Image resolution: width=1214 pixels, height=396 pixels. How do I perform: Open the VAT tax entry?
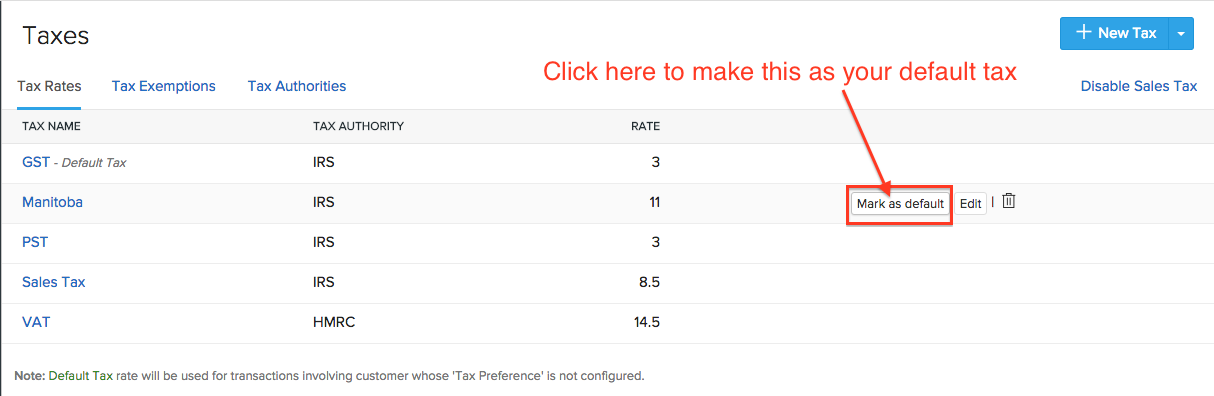point(35,322)
